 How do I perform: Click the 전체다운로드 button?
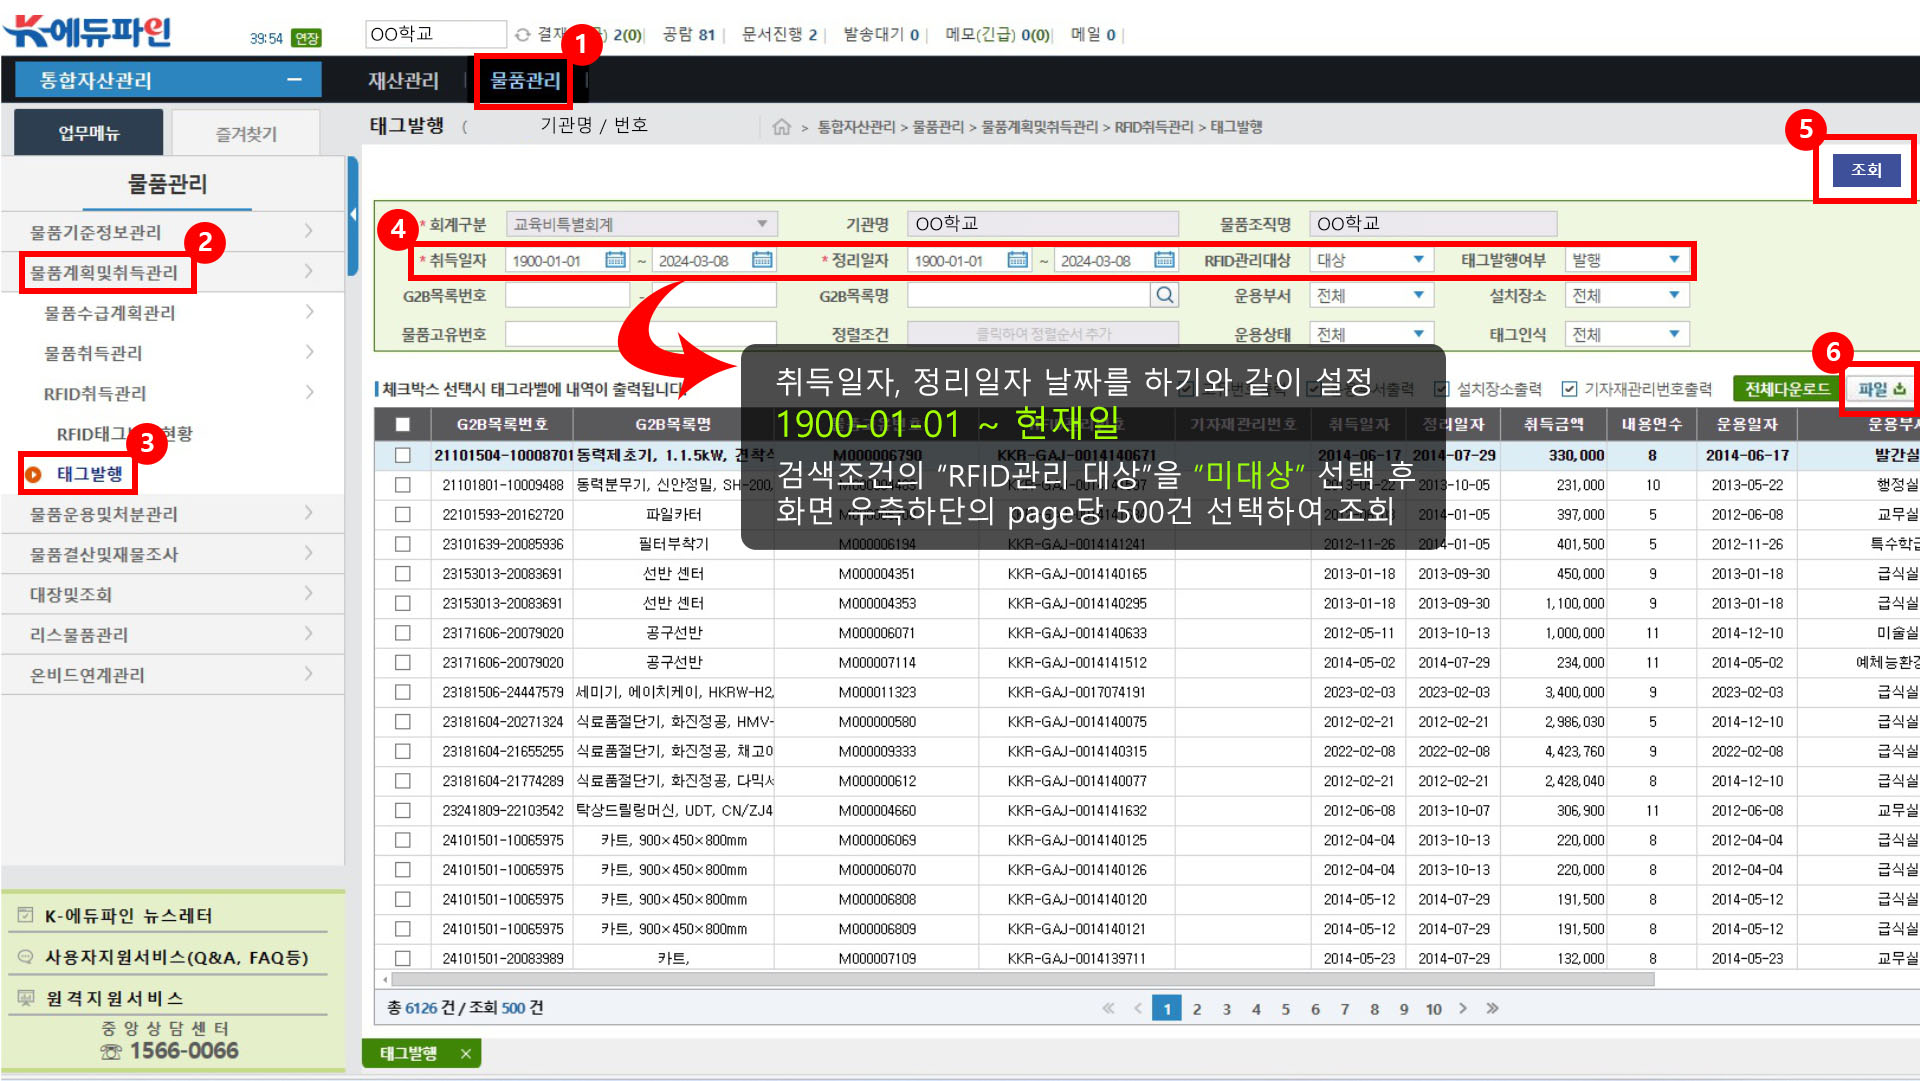pos(1786,389)
